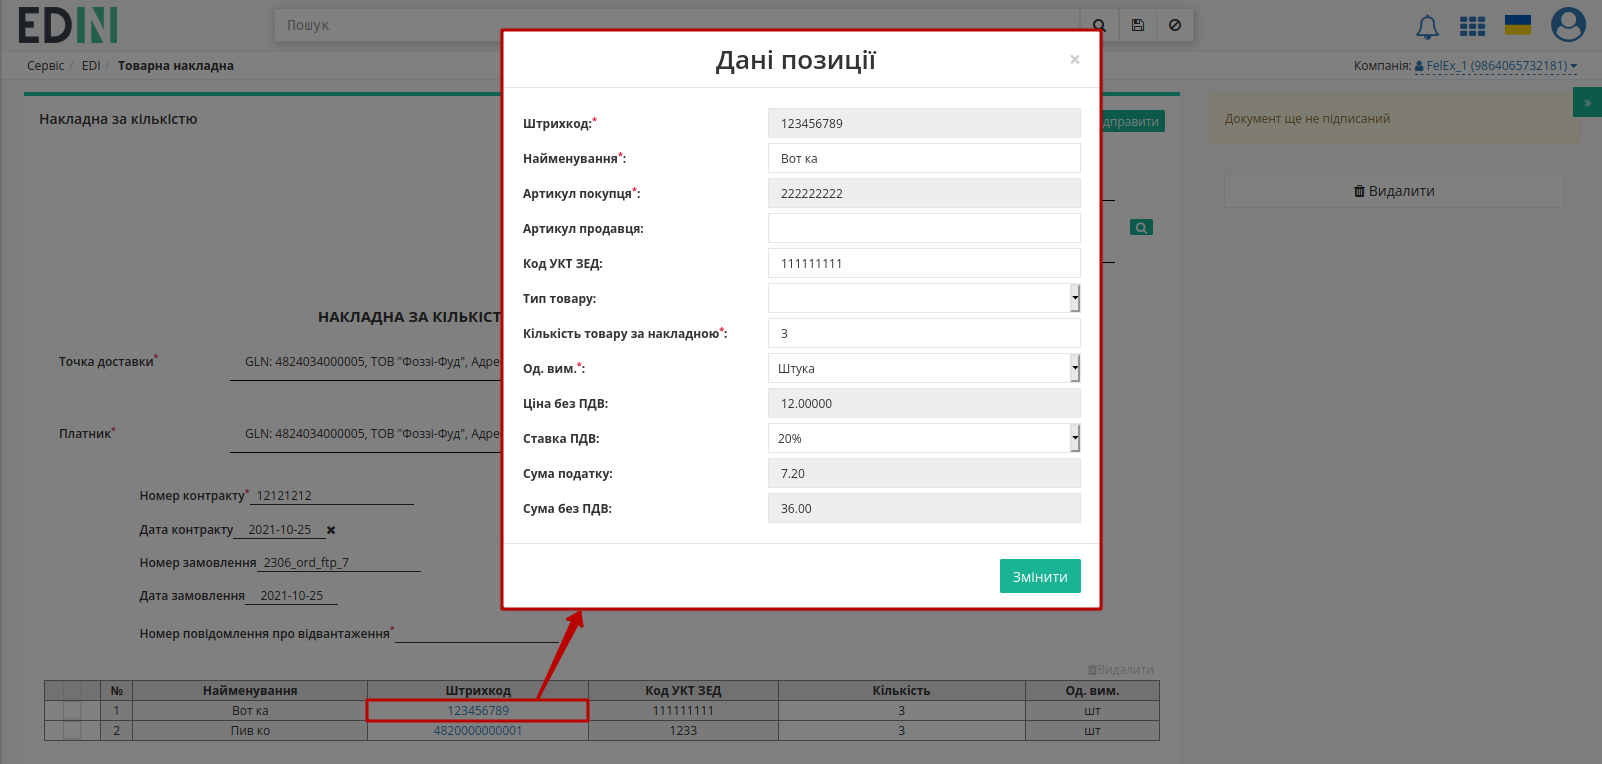Open barcode link 123456789
The height and width of the screenshot is (764, 1602).
[x=478, y=711]
